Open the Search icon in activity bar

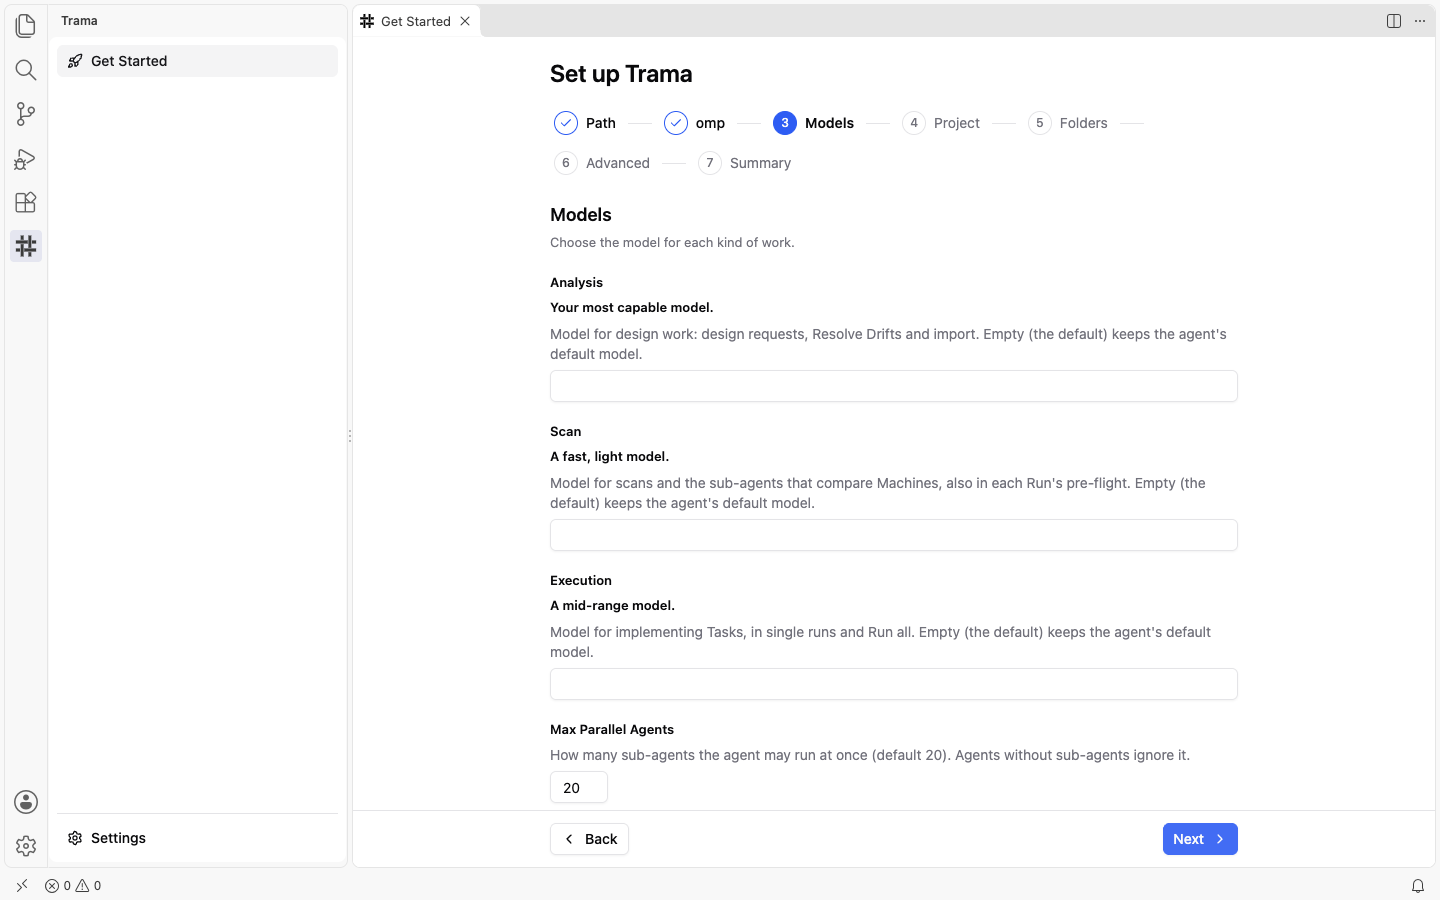pyautogui.click(x=26, y=69)
